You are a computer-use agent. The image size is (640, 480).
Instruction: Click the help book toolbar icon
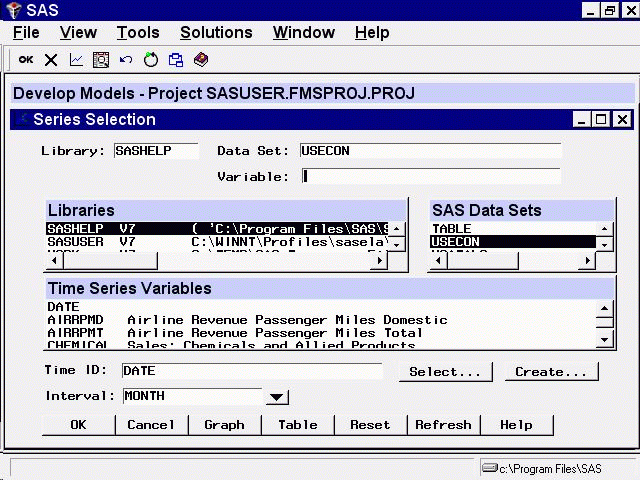pos(201,60)
